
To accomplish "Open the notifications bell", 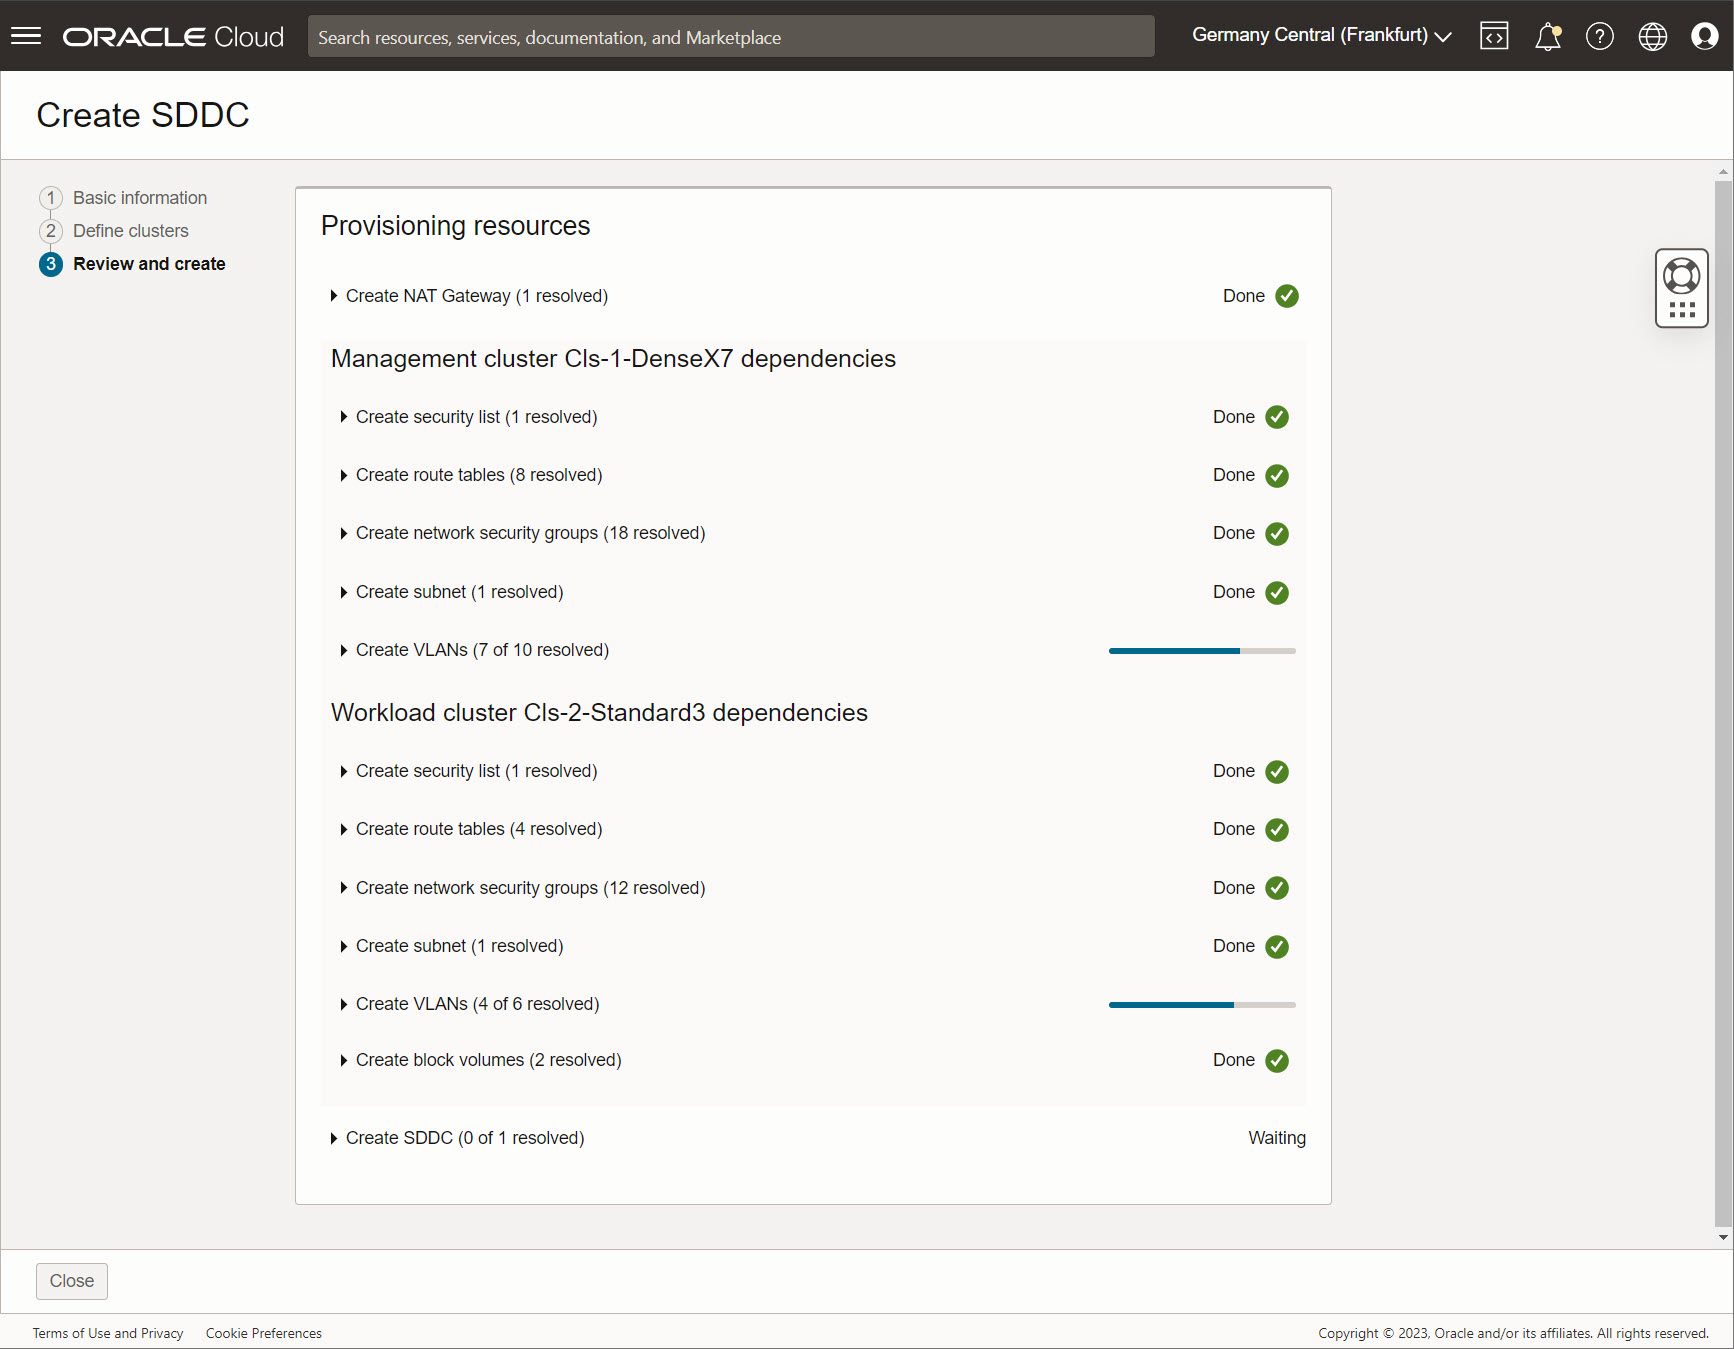I will pyautogui.click(x=1547, y=36).
